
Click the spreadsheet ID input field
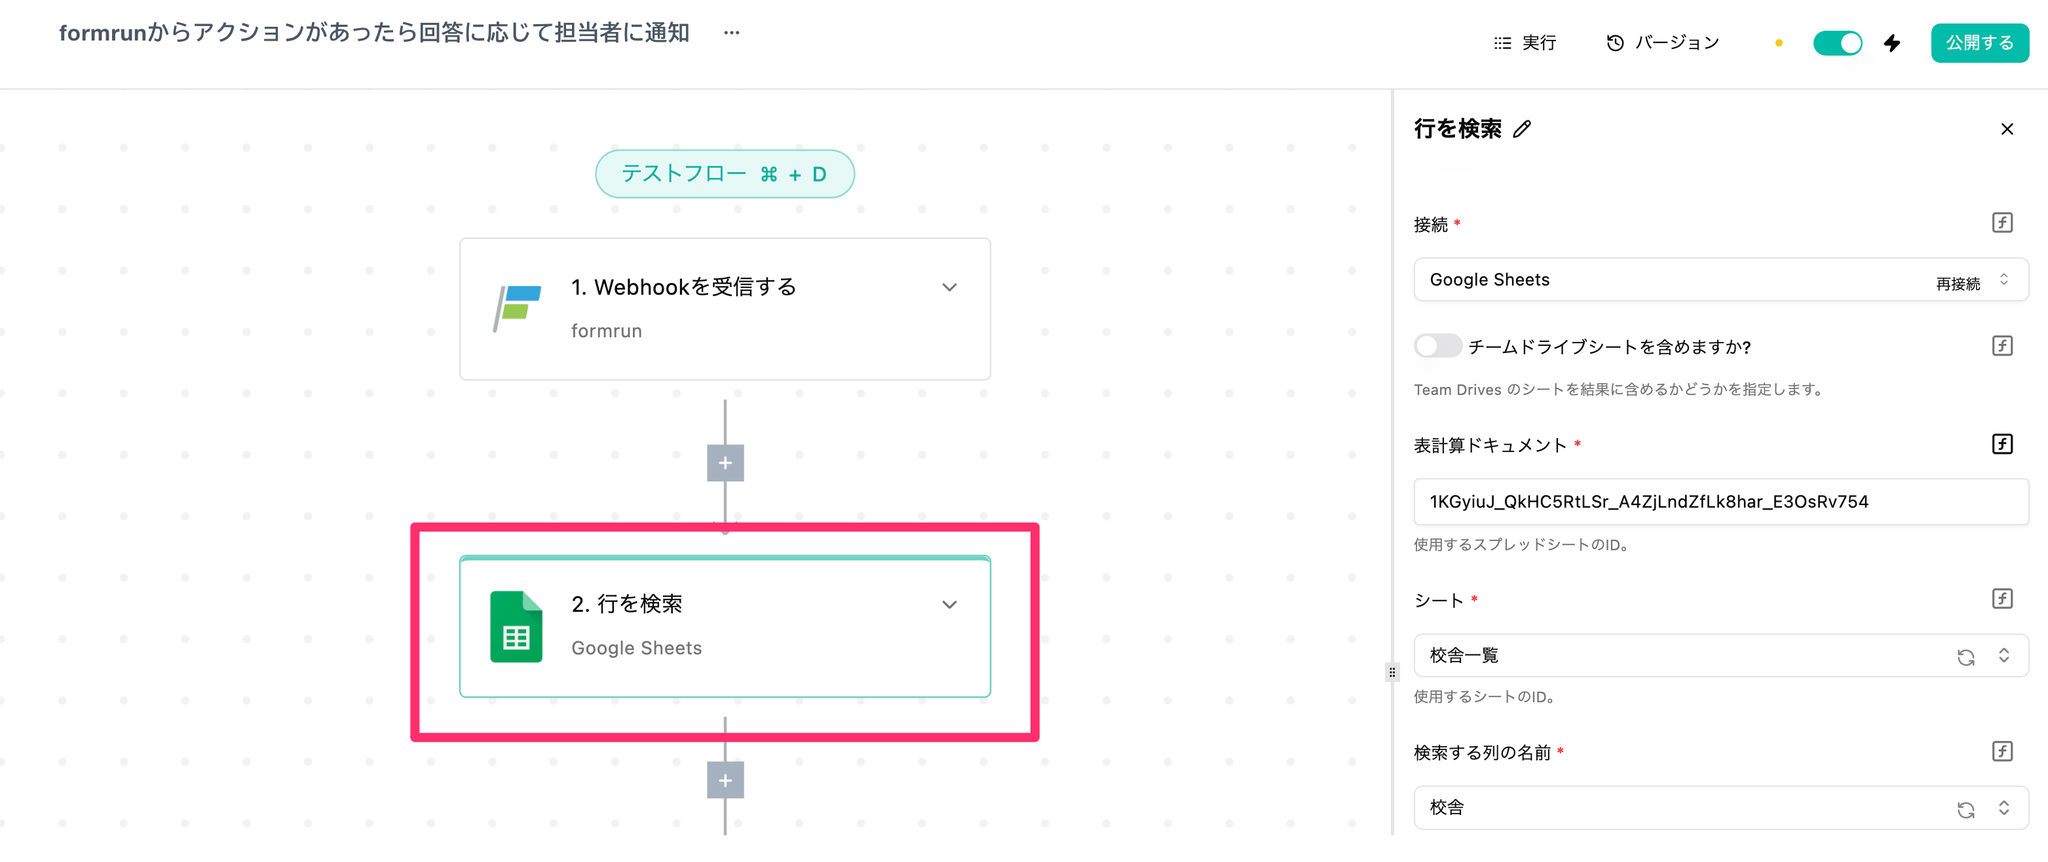[1720, 502]
